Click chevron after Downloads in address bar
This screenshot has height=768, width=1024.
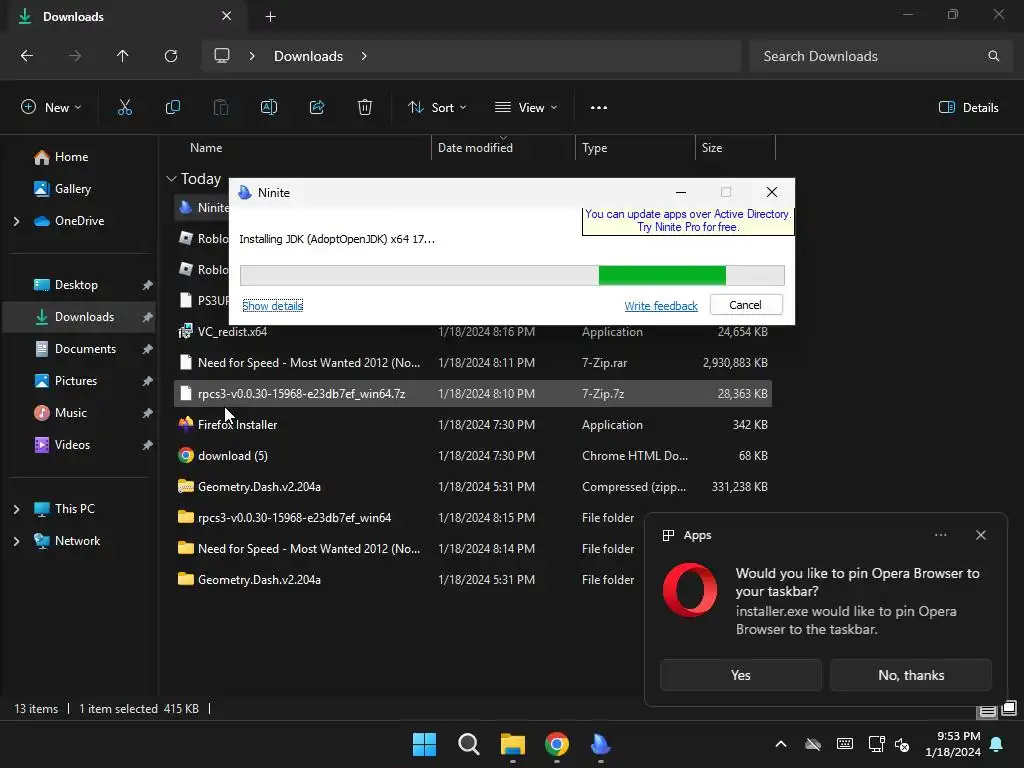click(364, 56)
